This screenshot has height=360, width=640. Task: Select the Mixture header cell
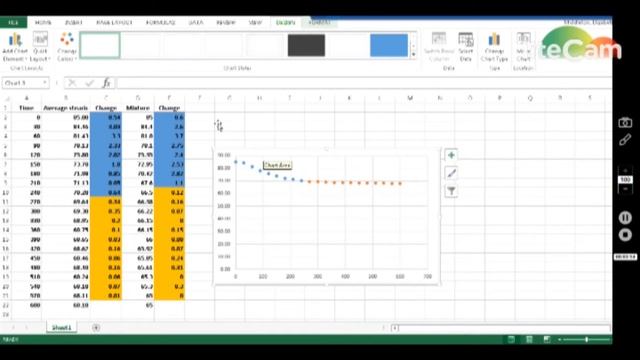(x=138, y=108)
